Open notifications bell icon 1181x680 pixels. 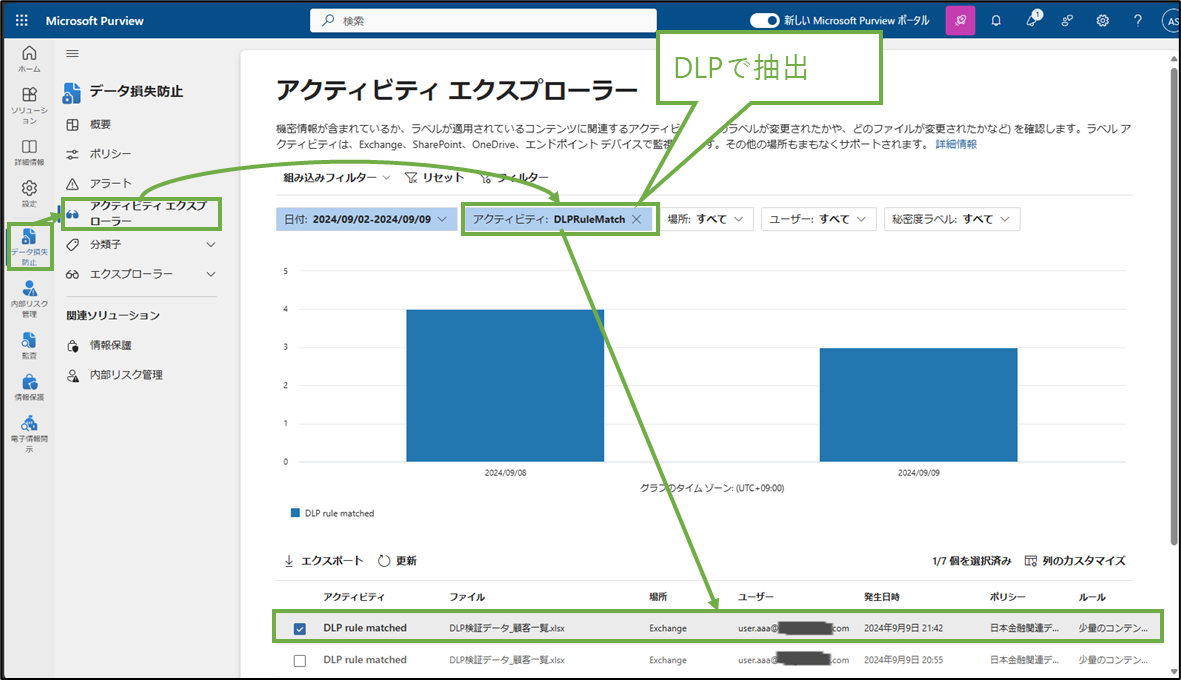coord(996,20)
